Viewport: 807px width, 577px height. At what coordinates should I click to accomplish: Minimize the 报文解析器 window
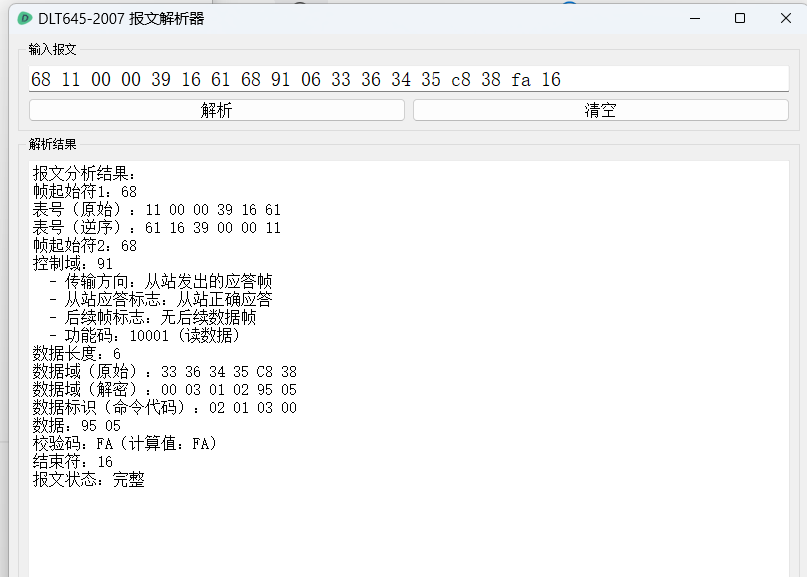pos(695,18)
